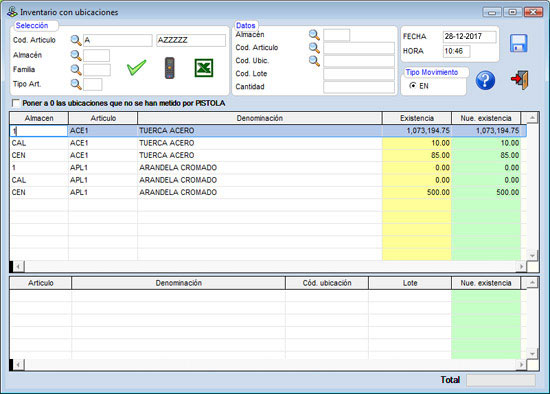Focus the Familia input field
550x394 pixels.
97,70
